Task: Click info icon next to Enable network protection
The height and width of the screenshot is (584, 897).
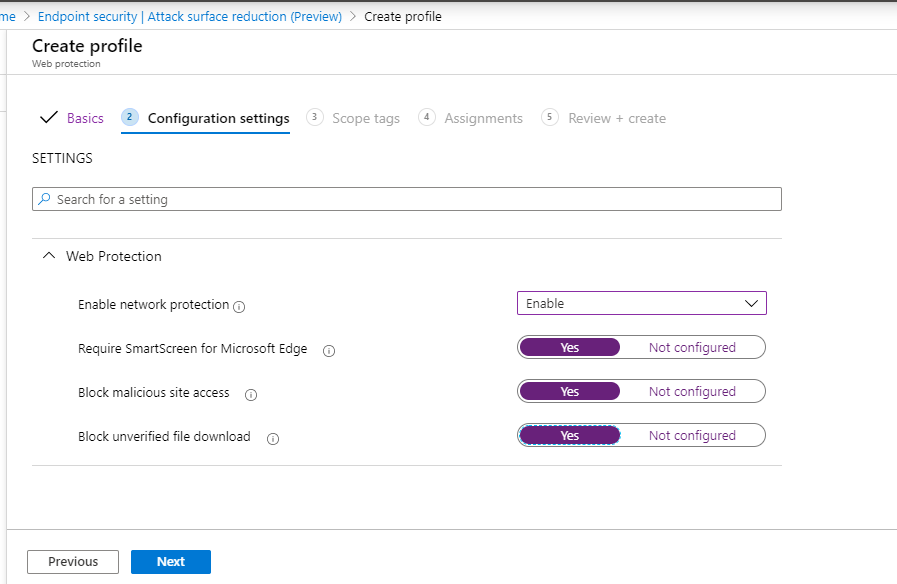Action: 239,306
